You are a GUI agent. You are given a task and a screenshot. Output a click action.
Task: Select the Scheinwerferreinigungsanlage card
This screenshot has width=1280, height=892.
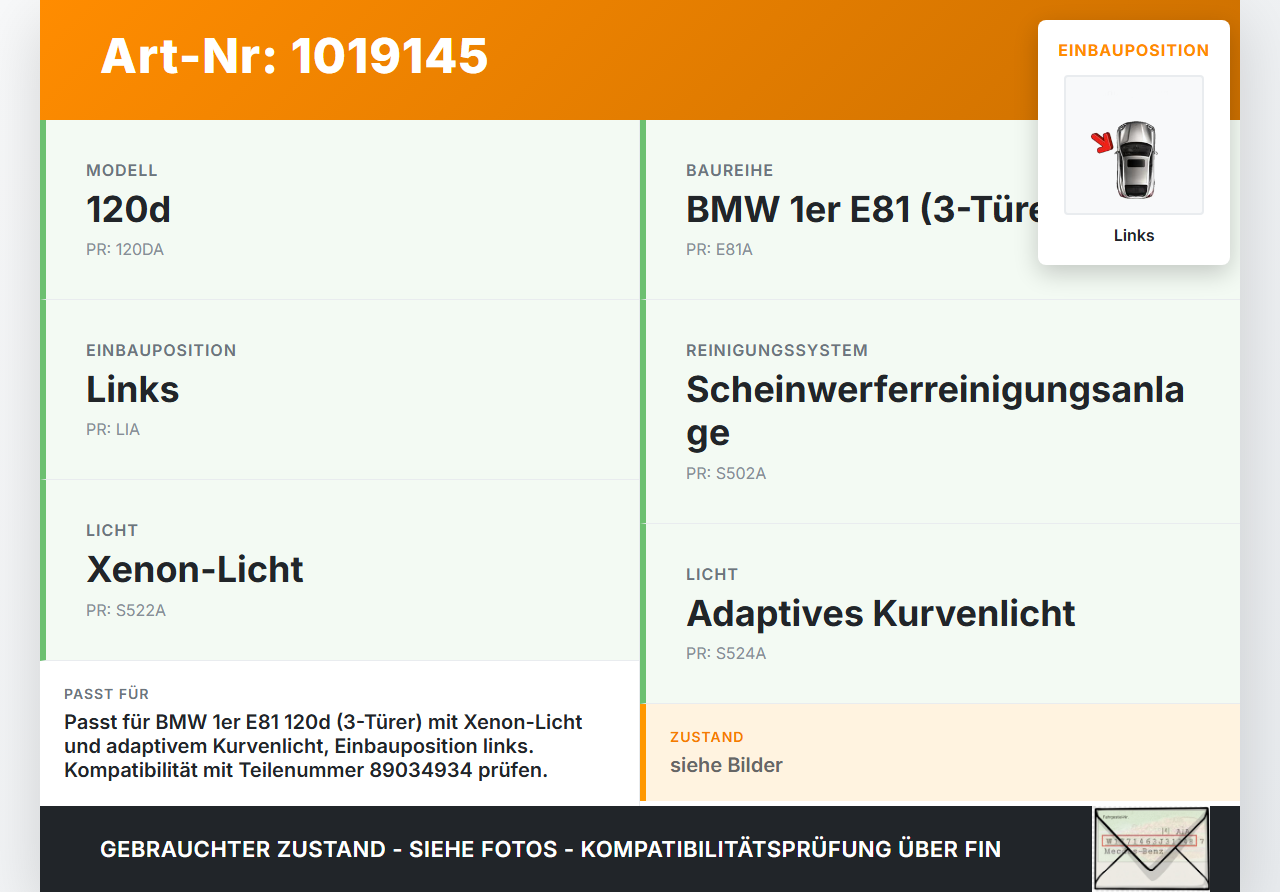pyautogui.click(x=935, y=410)
